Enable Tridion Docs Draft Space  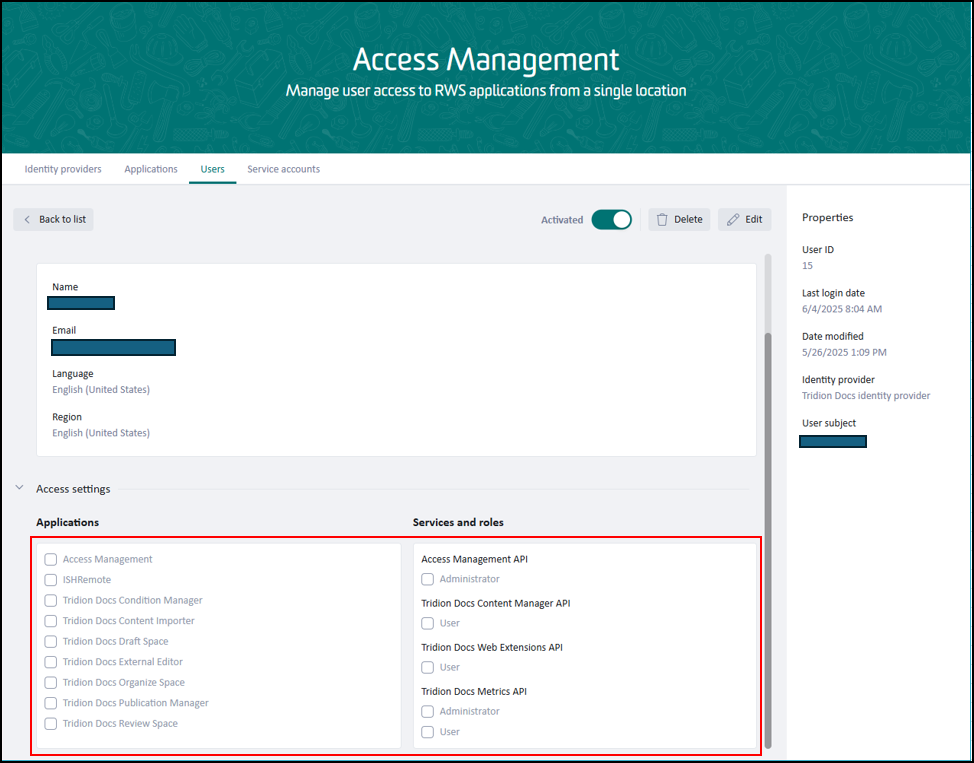click(50, 641)
